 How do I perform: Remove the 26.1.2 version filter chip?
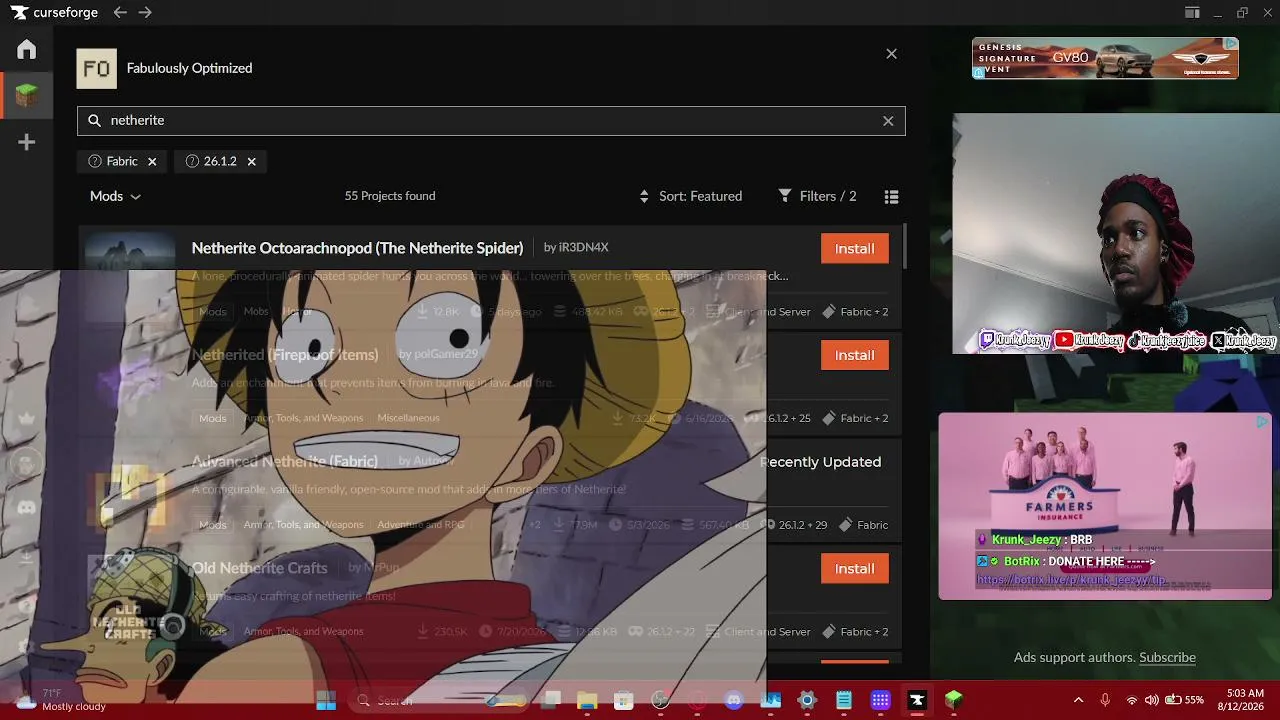tap(251, 161)
